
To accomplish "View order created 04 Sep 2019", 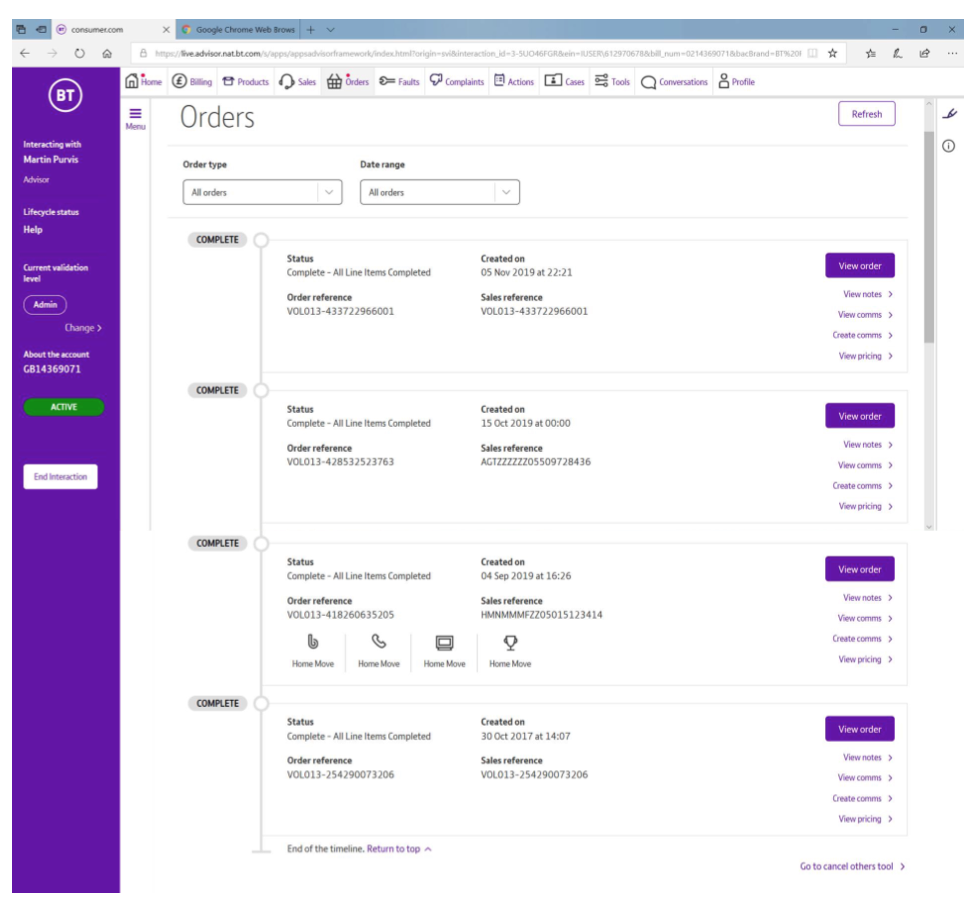I will pos(859,569).
